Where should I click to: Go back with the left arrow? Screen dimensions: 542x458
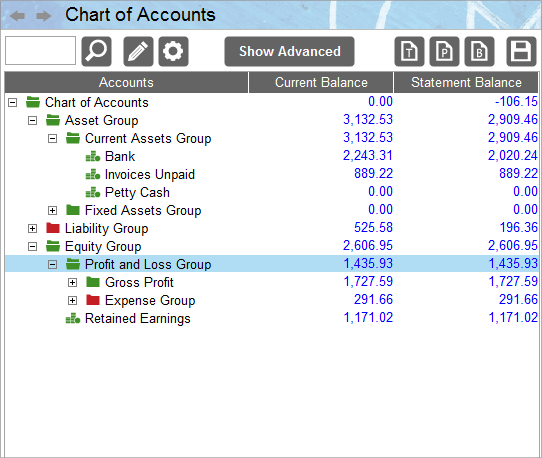pyautogui.click(x=17, y=16)
